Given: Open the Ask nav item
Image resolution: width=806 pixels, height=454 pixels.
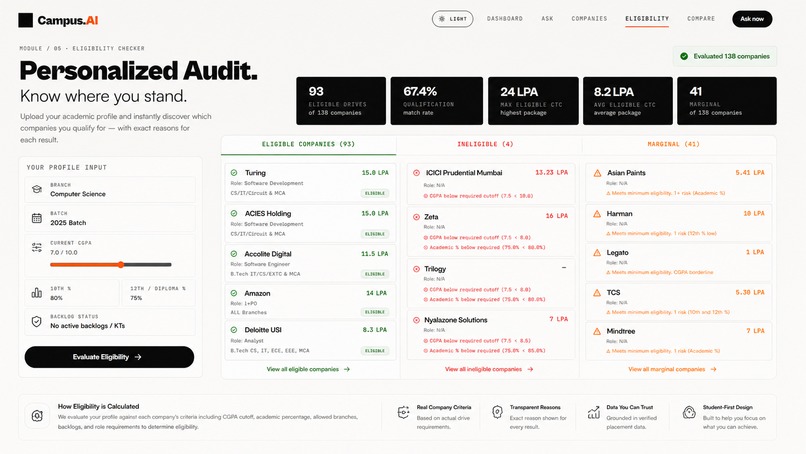Looking at the screenshot, I should click(x=547, y=19).
